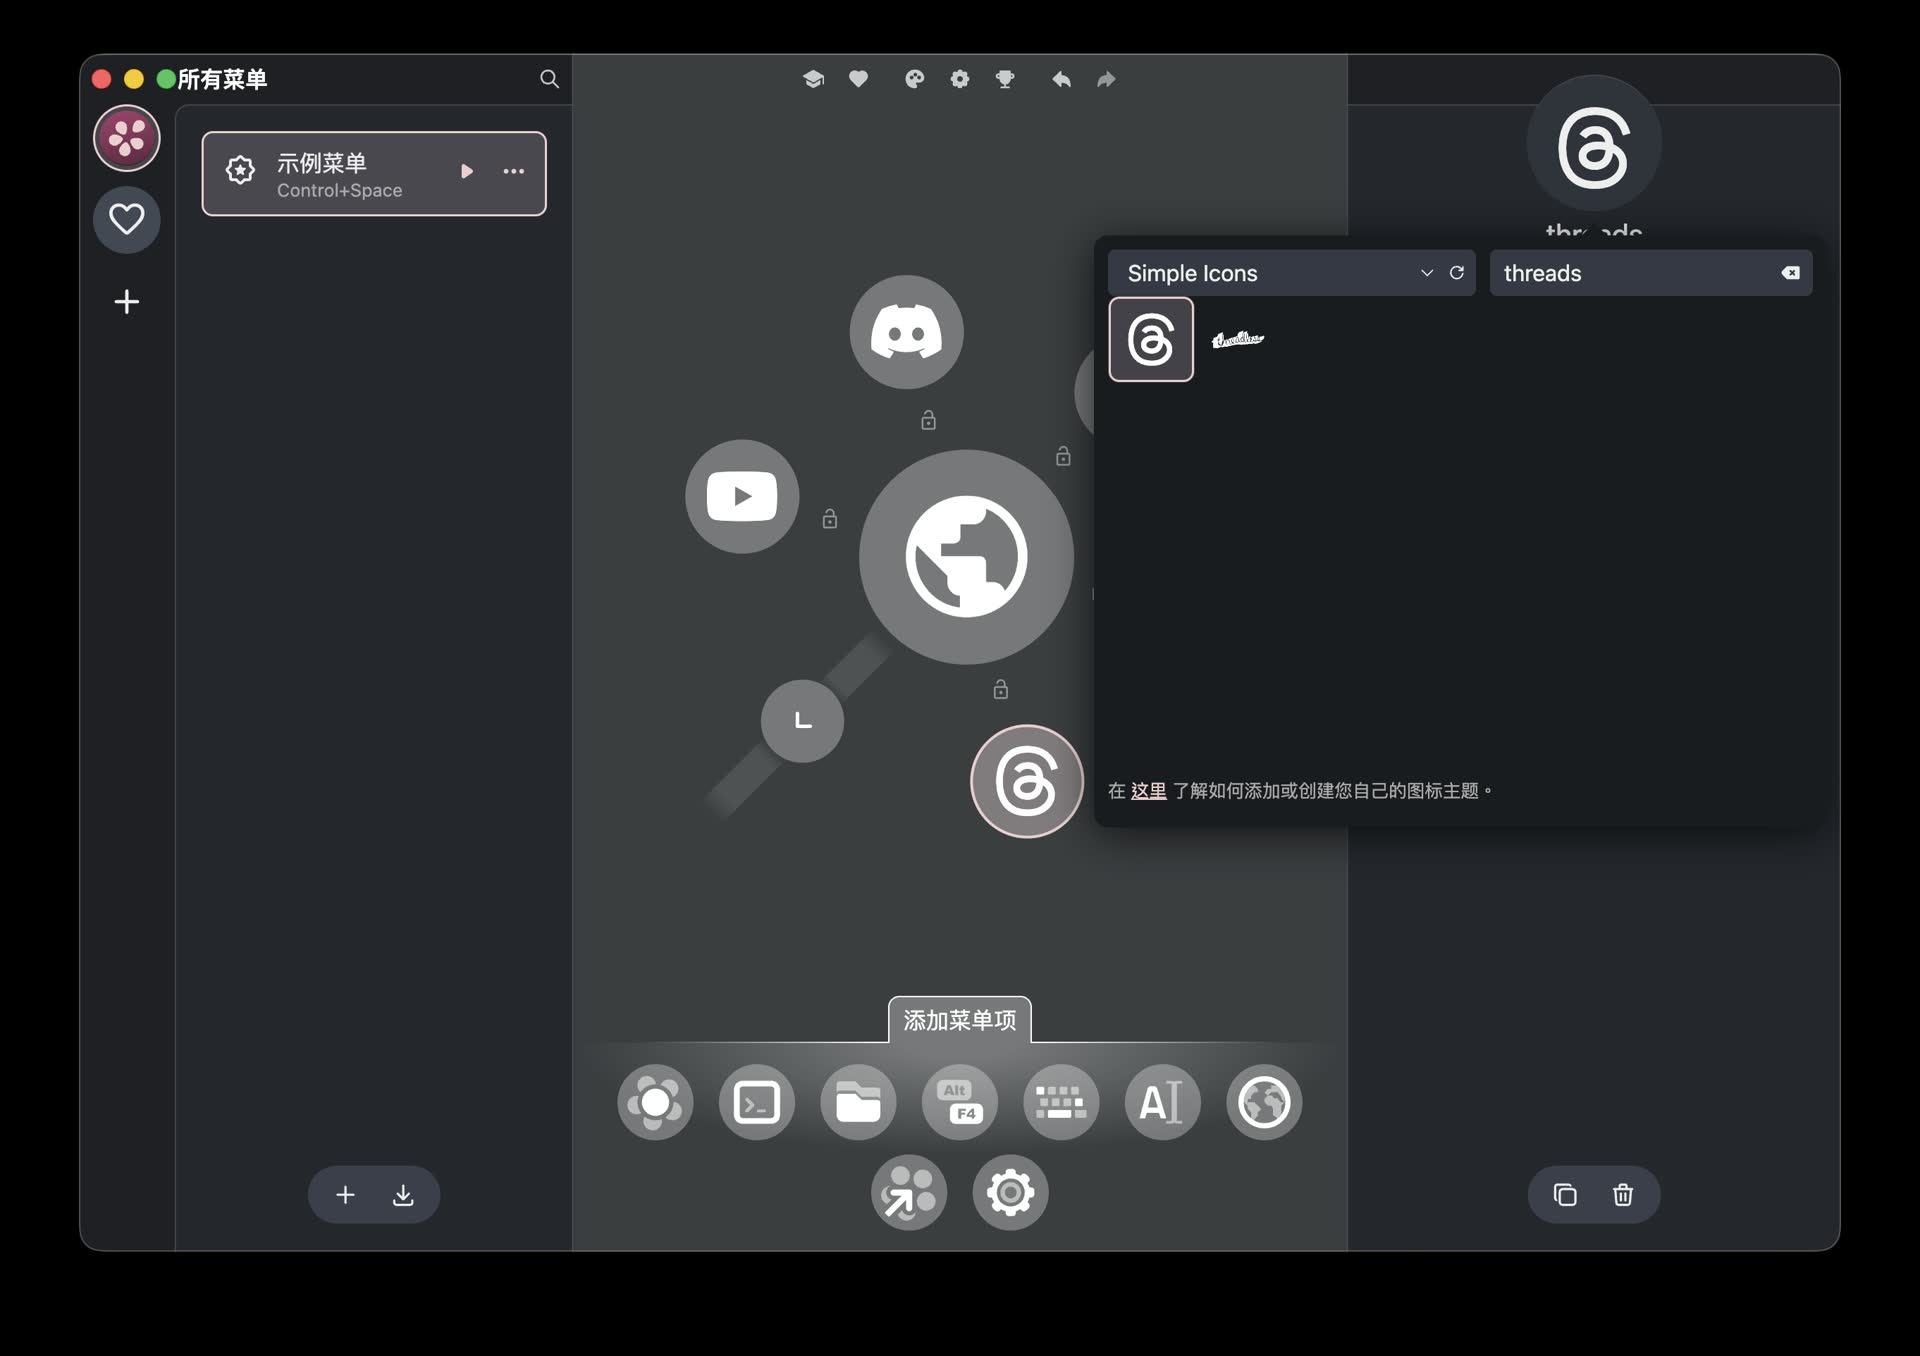Add a keyboard macro item type
Screen dimensions: 1920x1356
pos(1061,1102)
